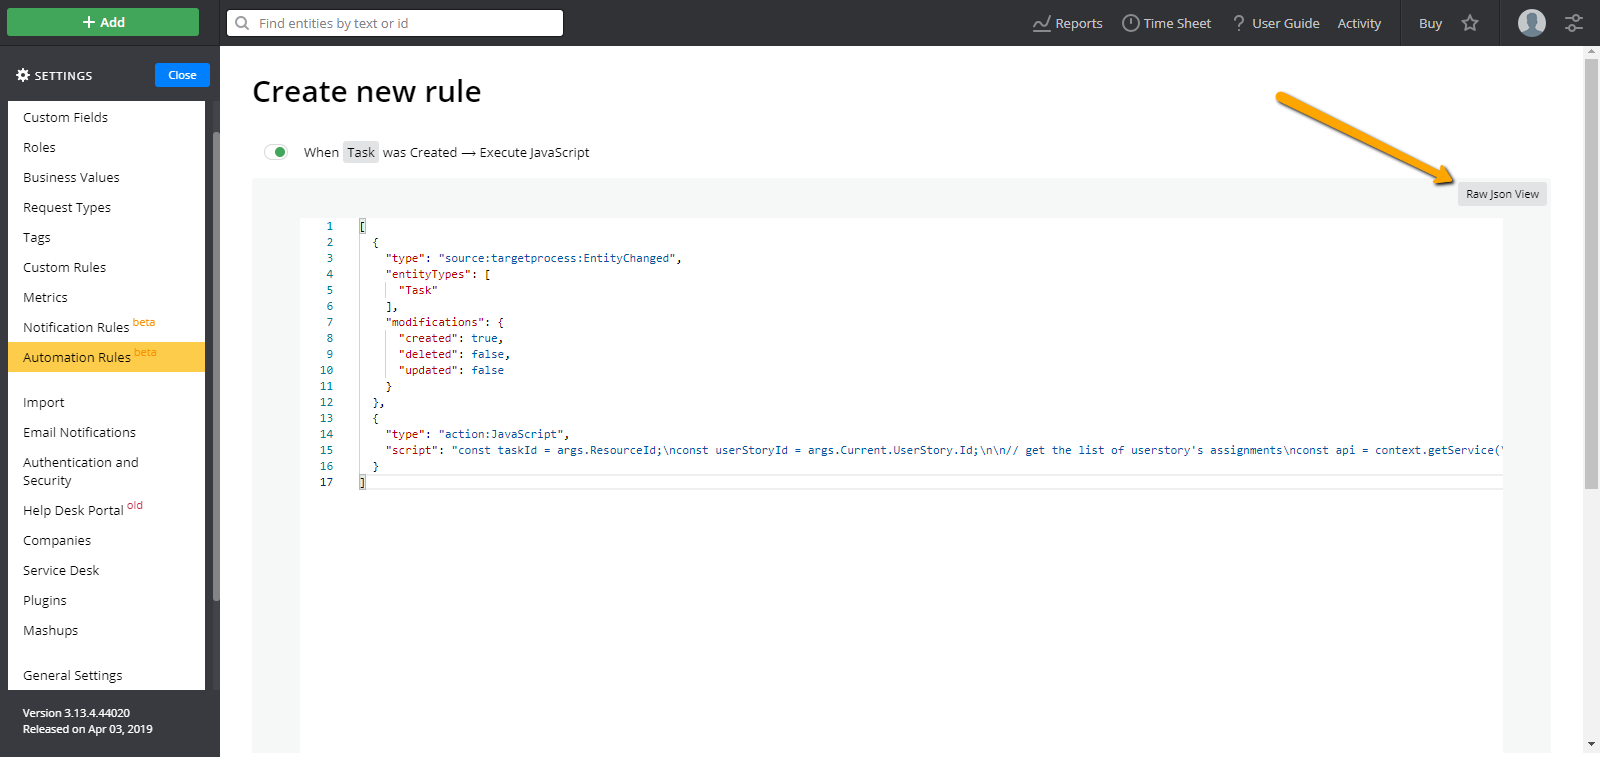
Task: Open Authentication and Security settings
Action: pyautogui.click(x=106, y=471)
